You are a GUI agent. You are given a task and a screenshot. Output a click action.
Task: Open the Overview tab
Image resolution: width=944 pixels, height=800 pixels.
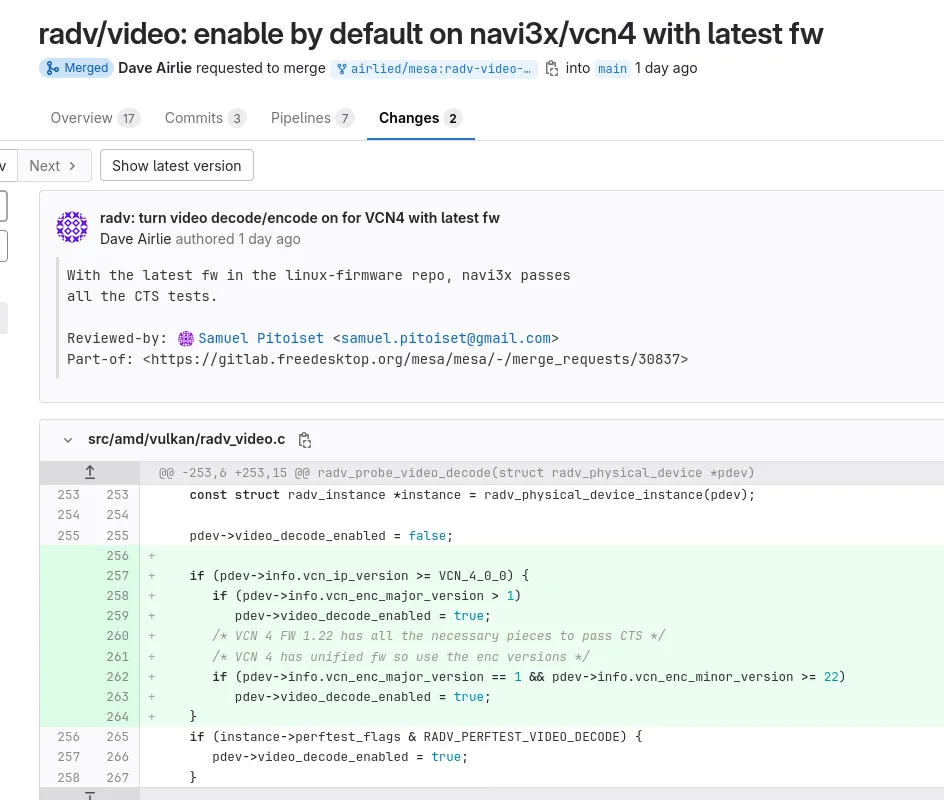point(95,118)
